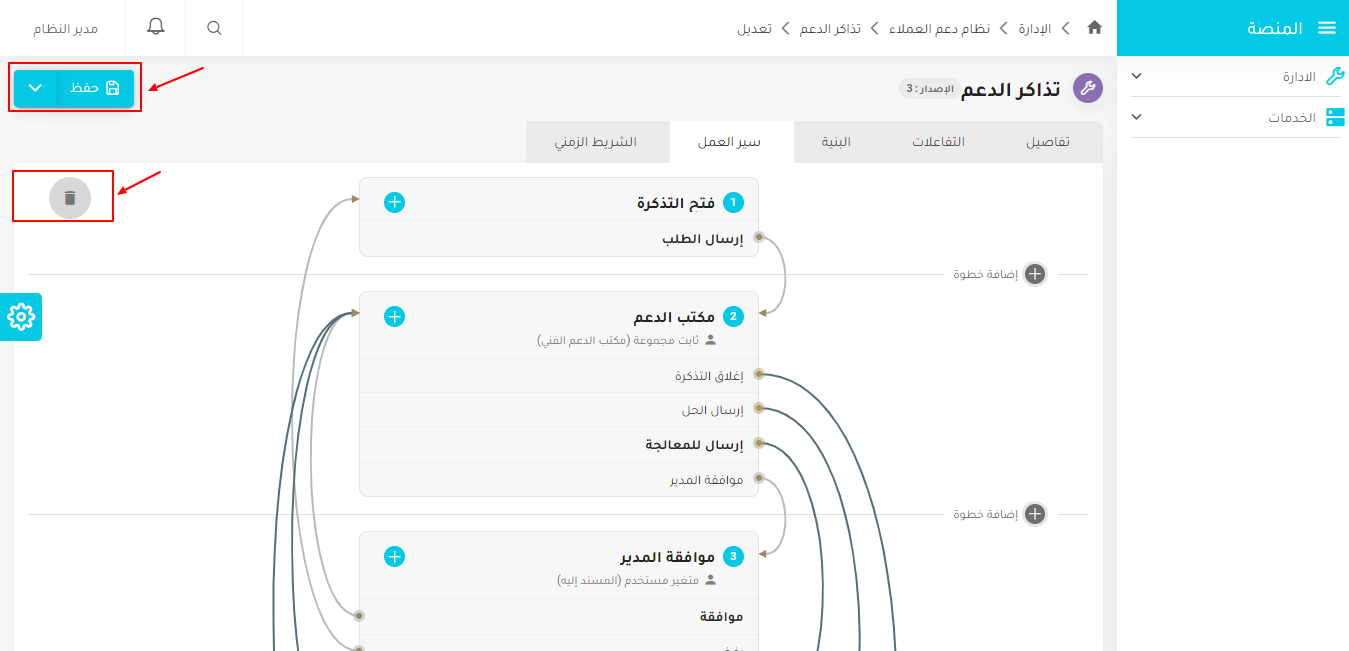This screenshot has height=651, width=1349.
Task: Click إضافة خطوة between steps 2 and 3
Action: (1034, 514)
